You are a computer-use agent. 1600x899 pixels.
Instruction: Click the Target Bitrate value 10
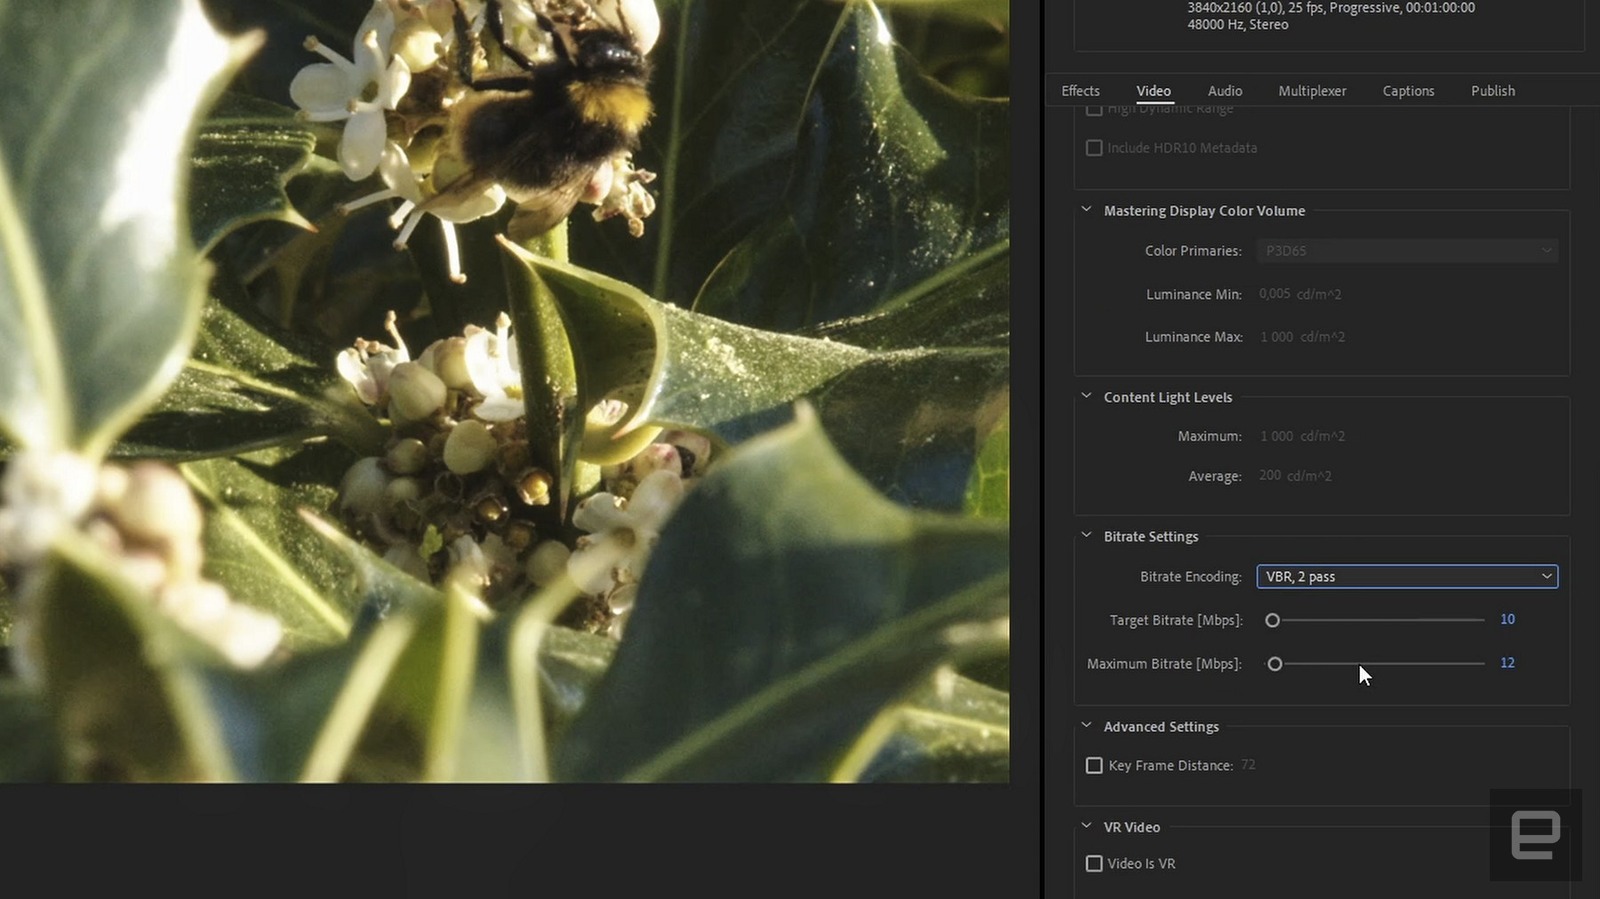tap(1507, 620)
